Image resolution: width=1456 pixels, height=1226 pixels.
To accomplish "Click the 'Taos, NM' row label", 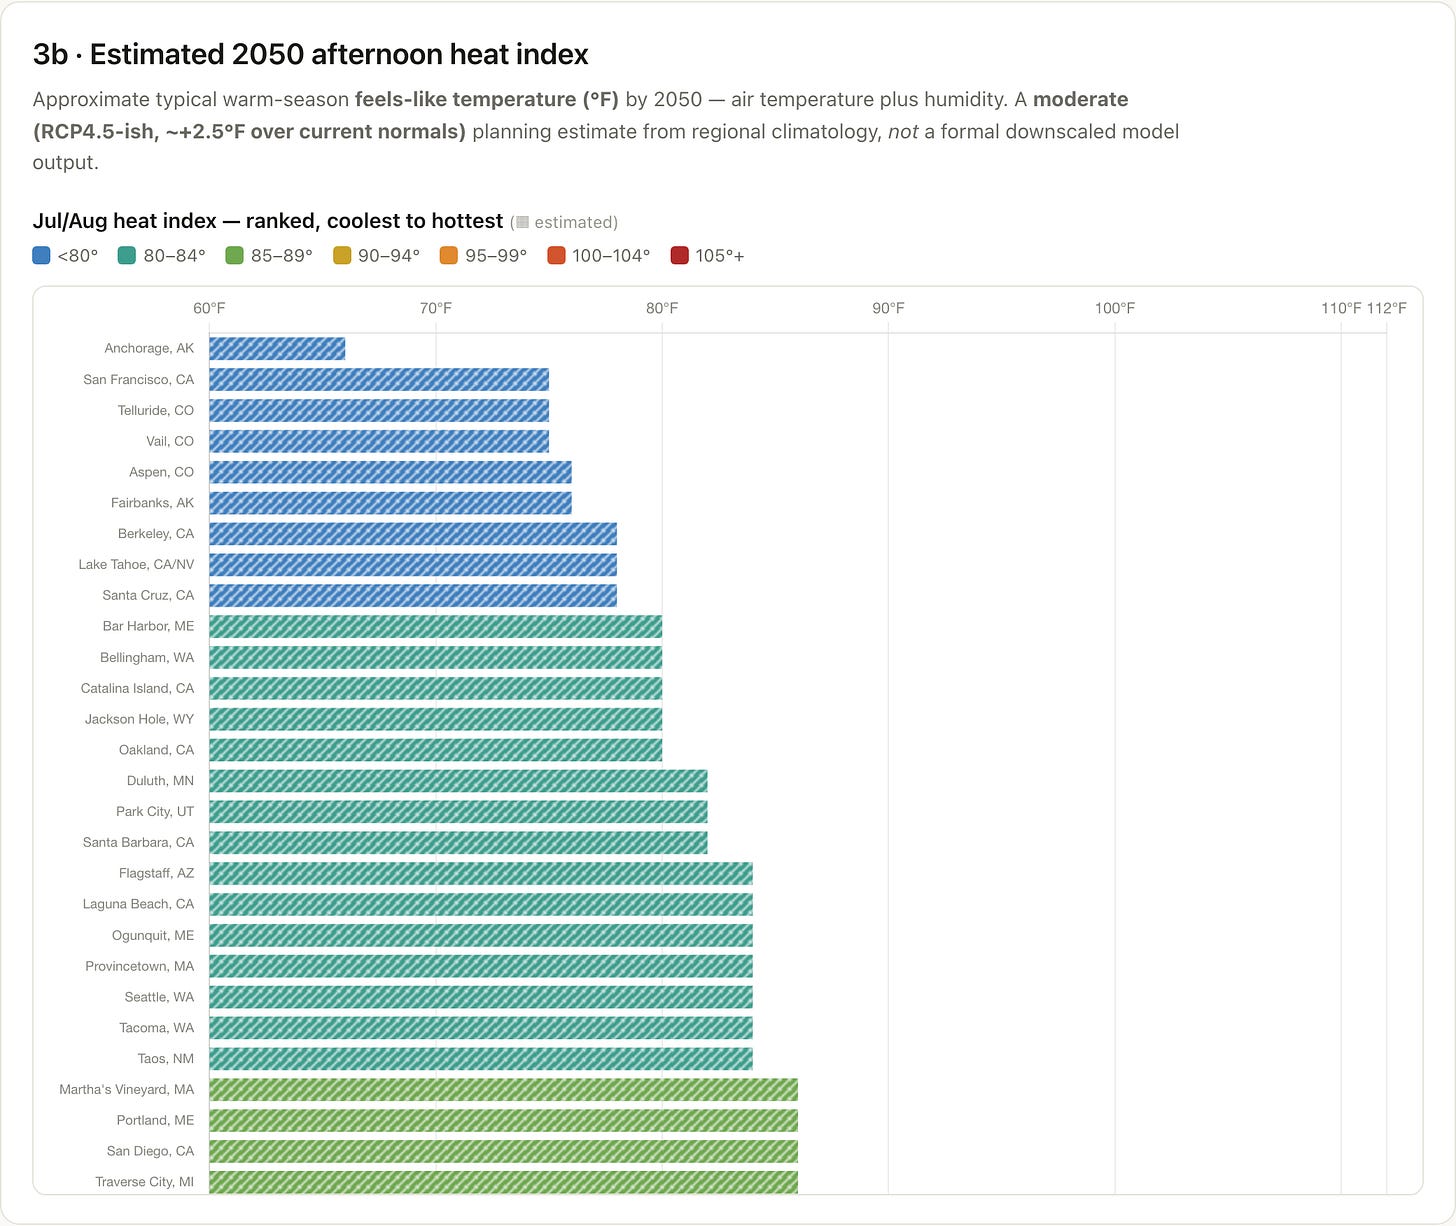I will [166, 1059].
